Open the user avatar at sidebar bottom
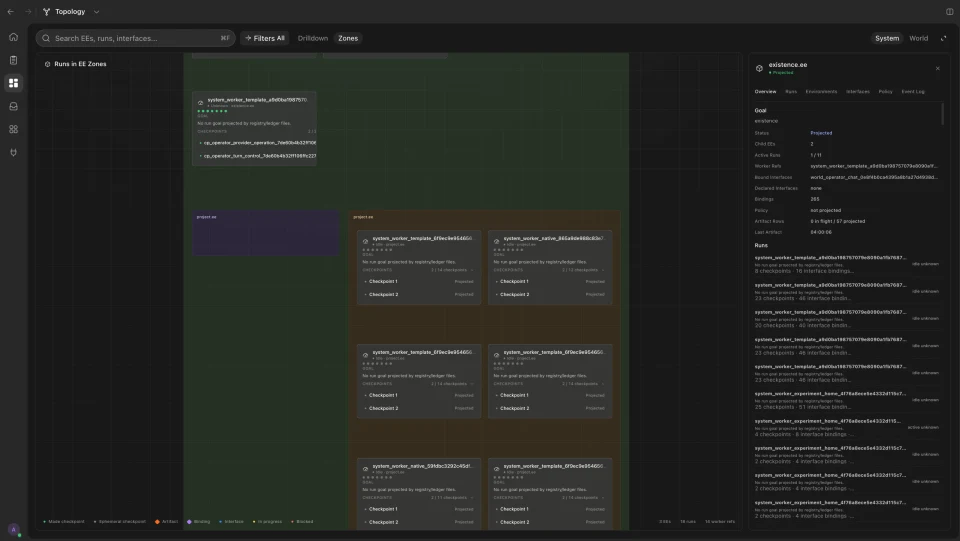Image resolution: width=960 pixels, height=541 pixels. pos(13,529)
